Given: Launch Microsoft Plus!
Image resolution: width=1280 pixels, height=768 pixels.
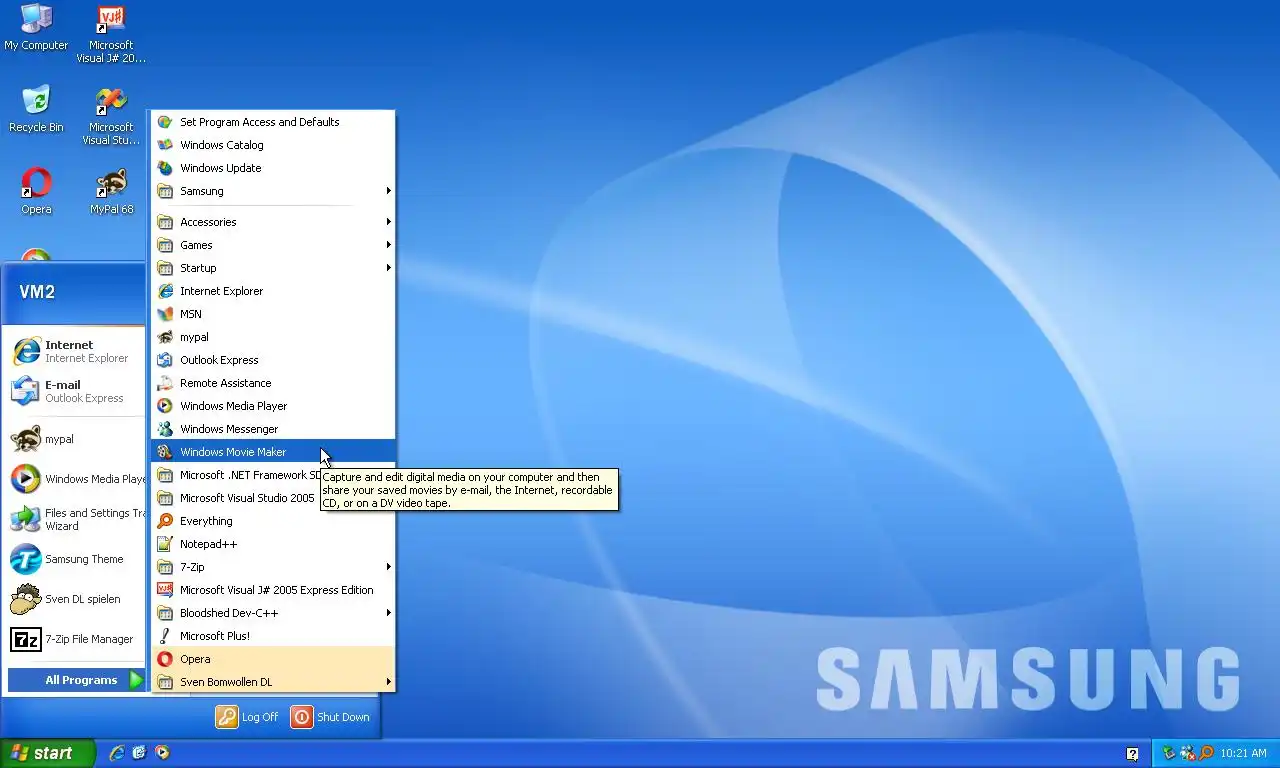Looking at the screenshot, I should pos(273,636).
